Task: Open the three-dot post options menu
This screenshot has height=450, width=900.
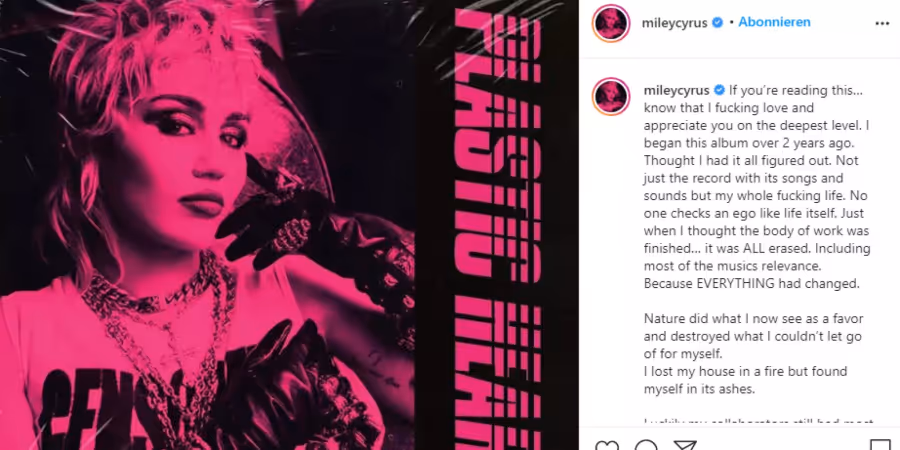Action: point(882,24)
